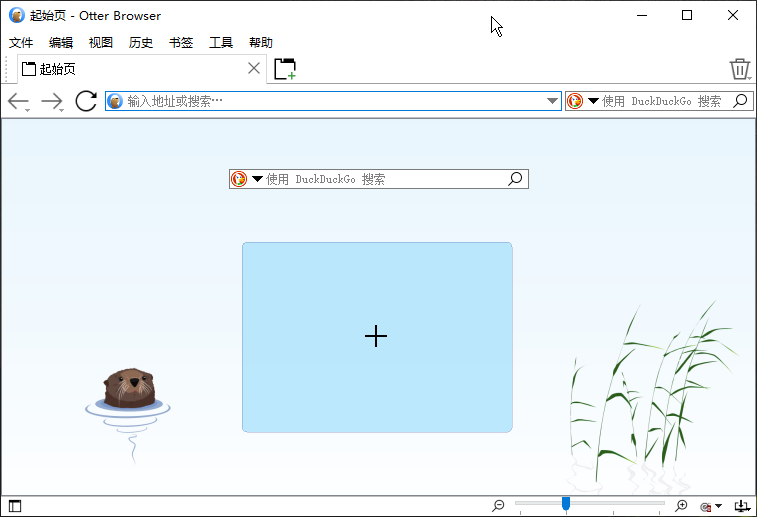Open the 文件 menu
Screen dimensions: 757x517
[21, 42]
